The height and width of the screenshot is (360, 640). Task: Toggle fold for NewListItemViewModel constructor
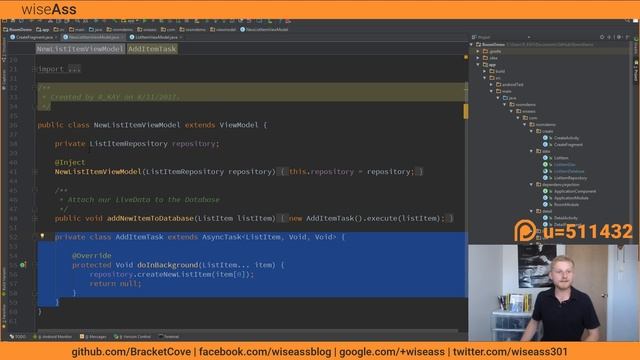[x=35, y=172]
